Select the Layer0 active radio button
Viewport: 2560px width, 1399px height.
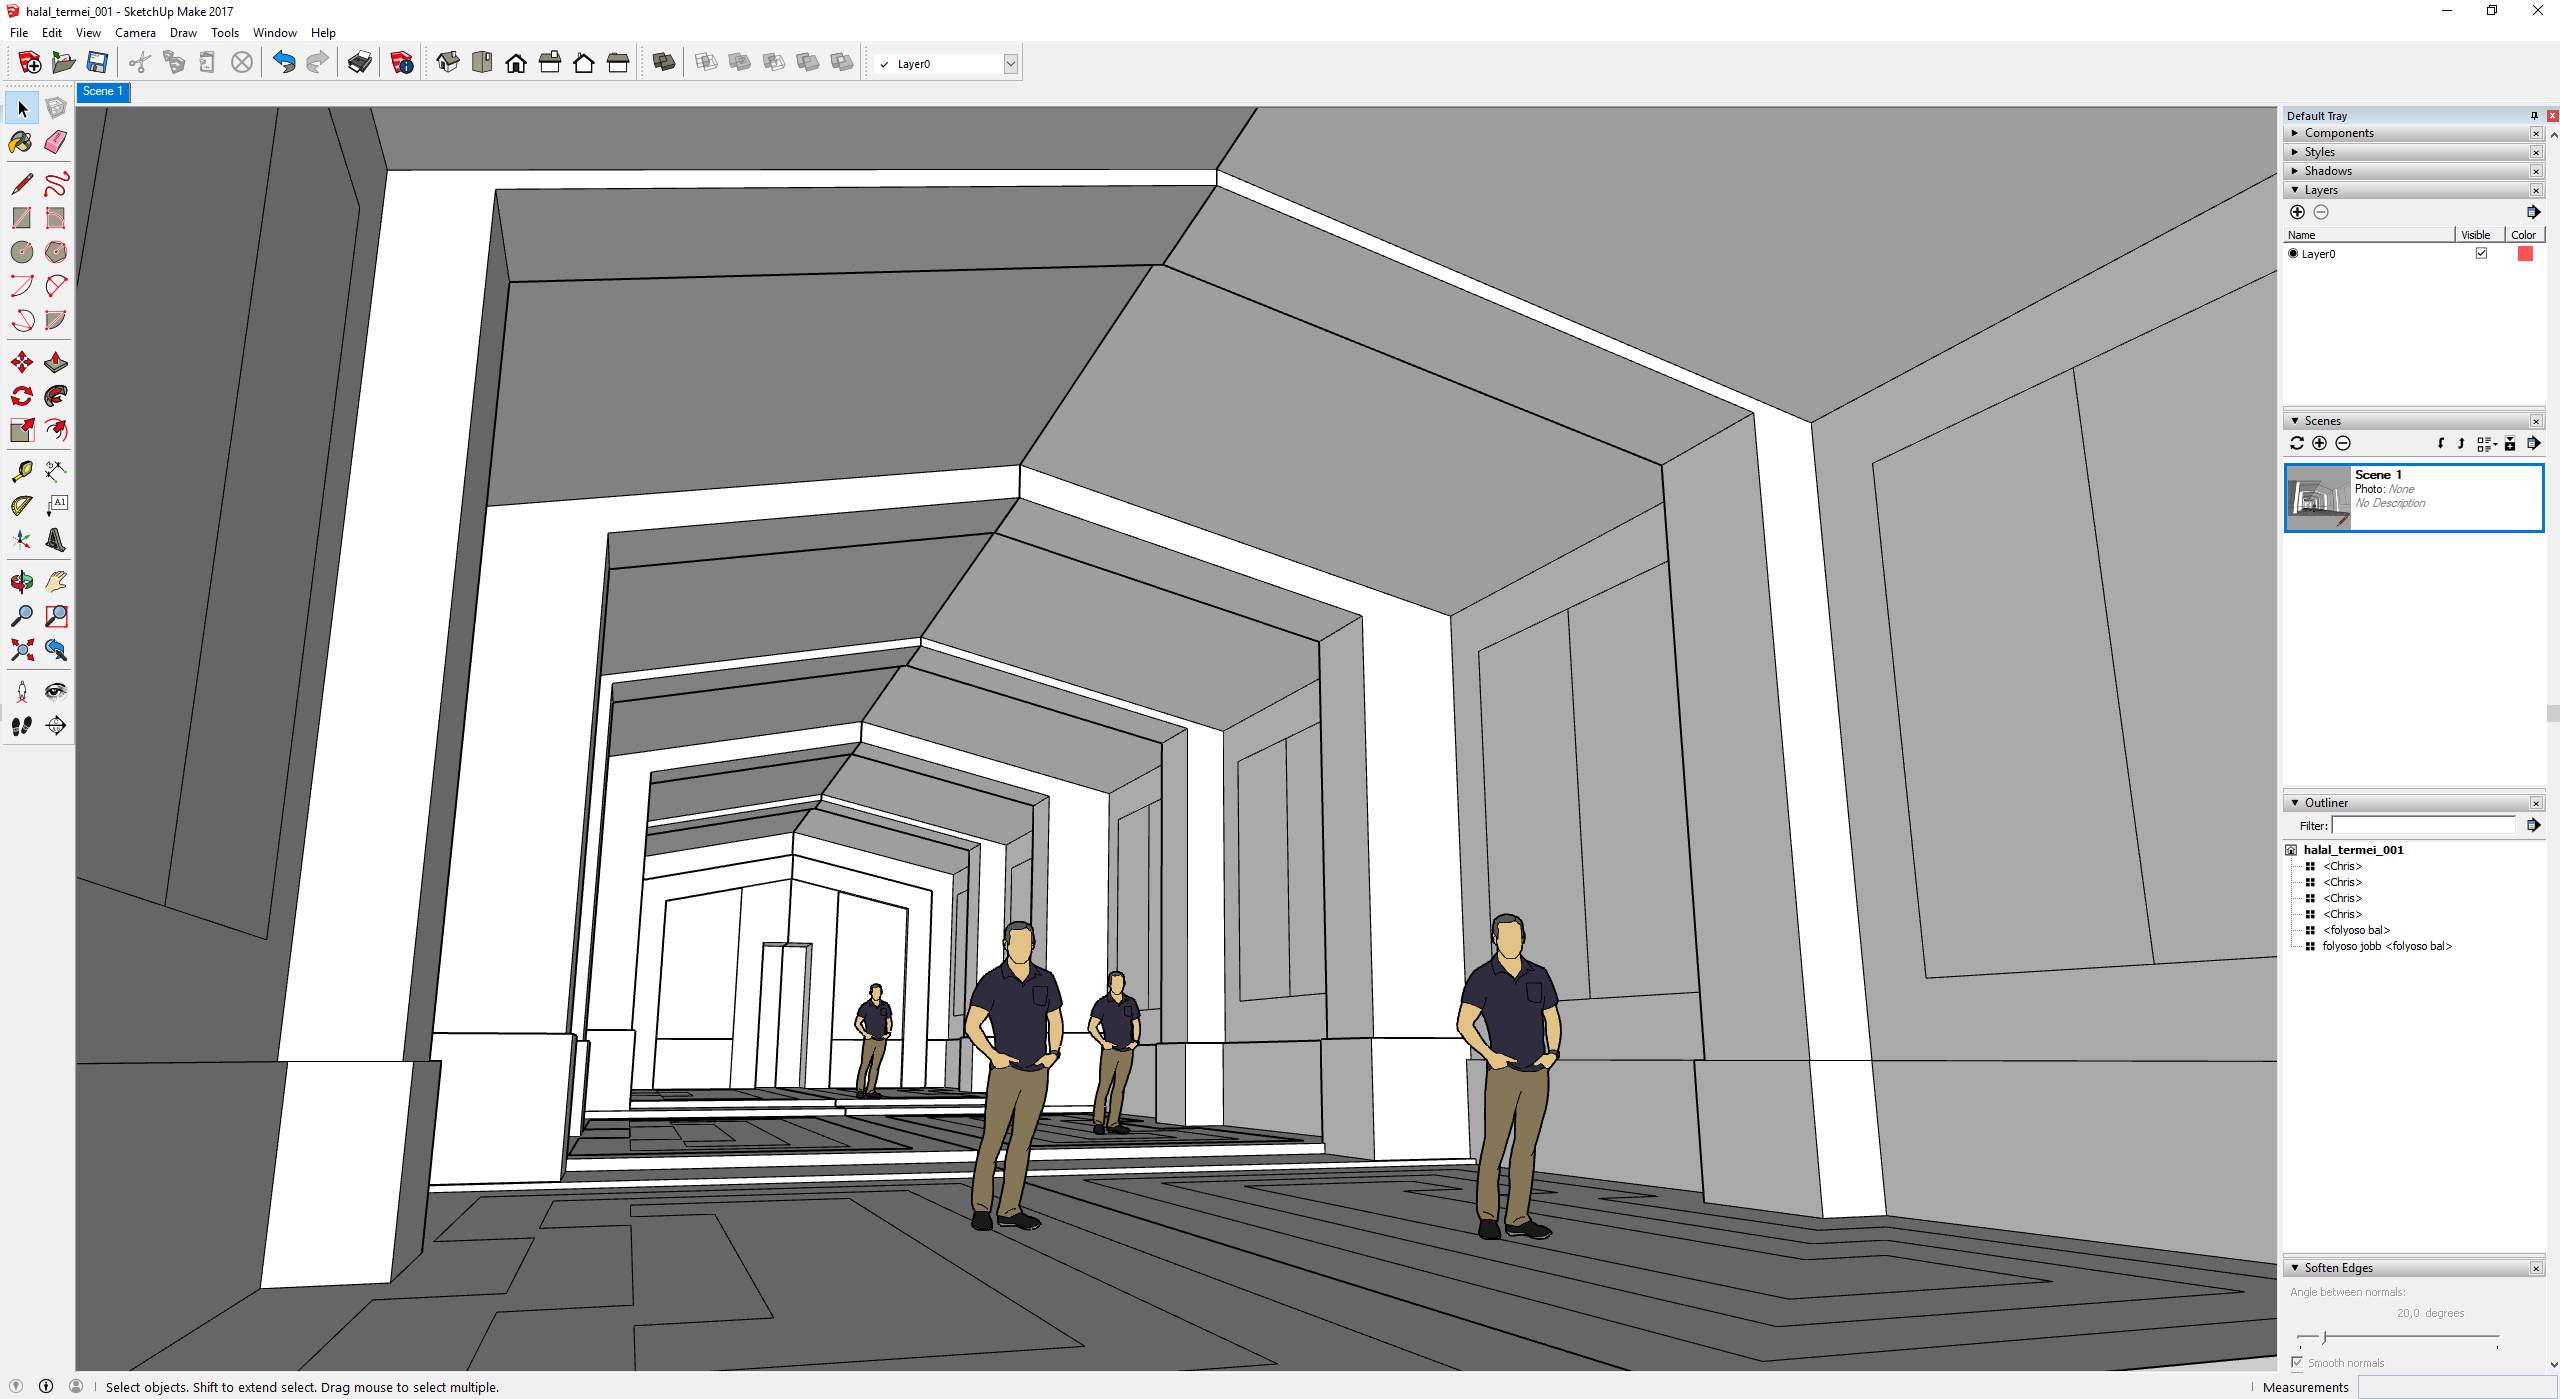click(x=2293, y=254)
